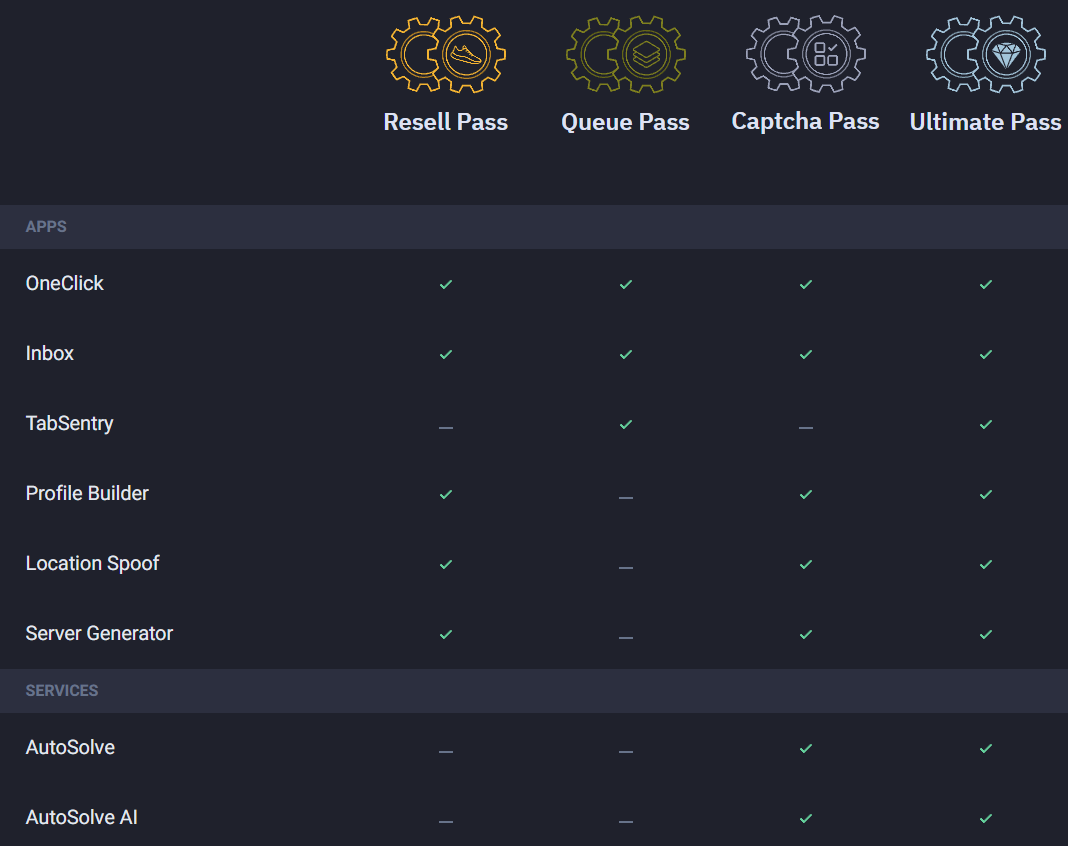The width and height of the screenshot is (1068, 846).
Task: Select the Resell Pass heading
Action: (x=445, y=122)
